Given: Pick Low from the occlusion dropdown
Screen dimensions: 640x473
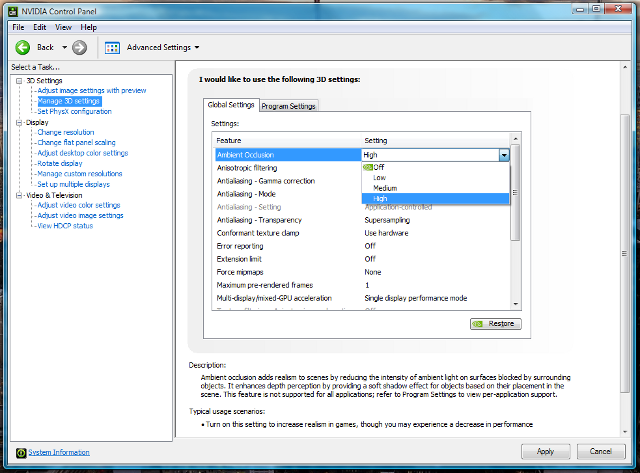Looking at the screenshot, I should pyautogui.click(x=380, y=177).
